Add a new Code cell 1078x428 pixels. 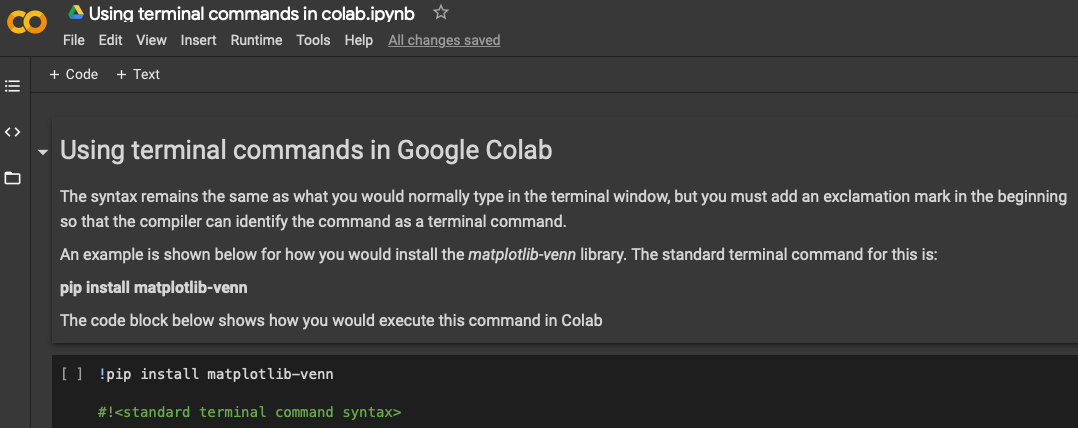[x=74, y=74]
